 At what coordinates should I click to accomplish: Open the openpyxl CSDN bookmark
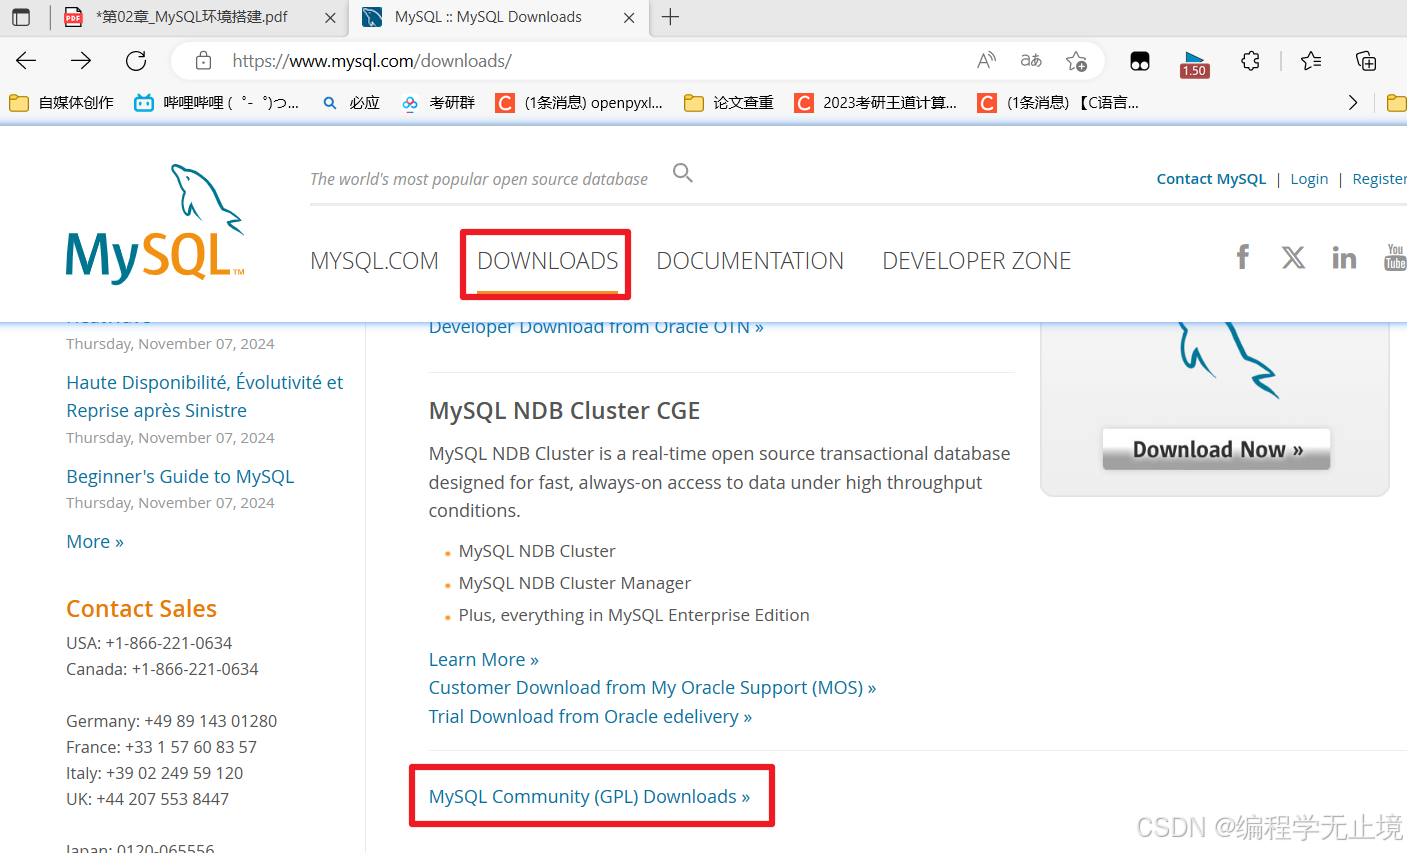click(579, 103)
